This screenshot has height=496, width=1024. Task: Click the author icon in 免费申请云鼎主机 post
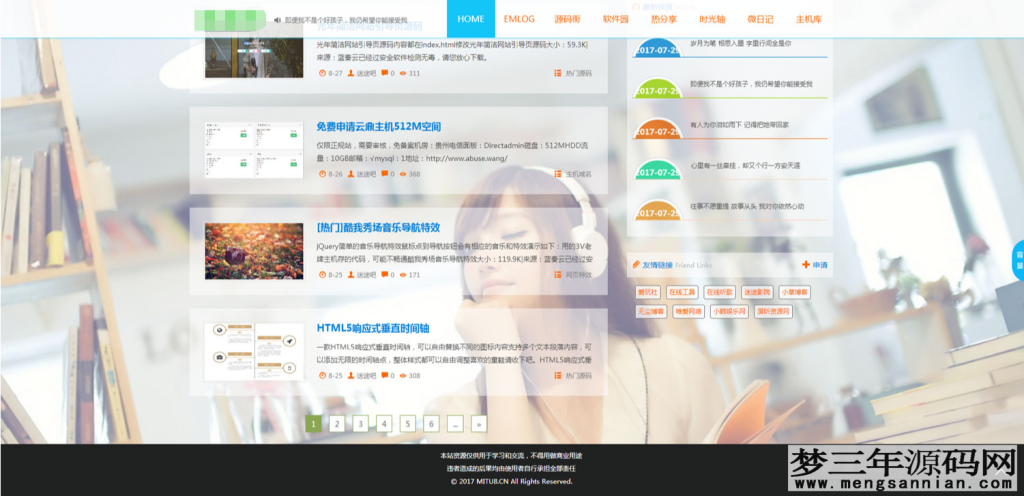point(351,174)
